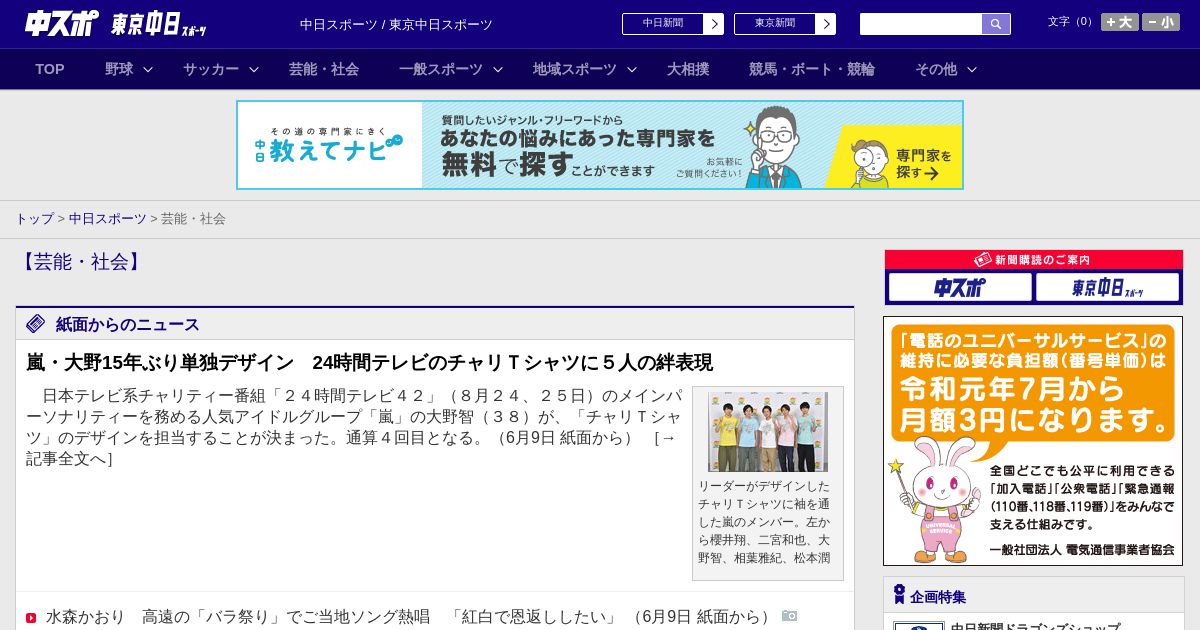
Task: Expand the サッカー dropdown chevron
Action: tap(254, 69)
